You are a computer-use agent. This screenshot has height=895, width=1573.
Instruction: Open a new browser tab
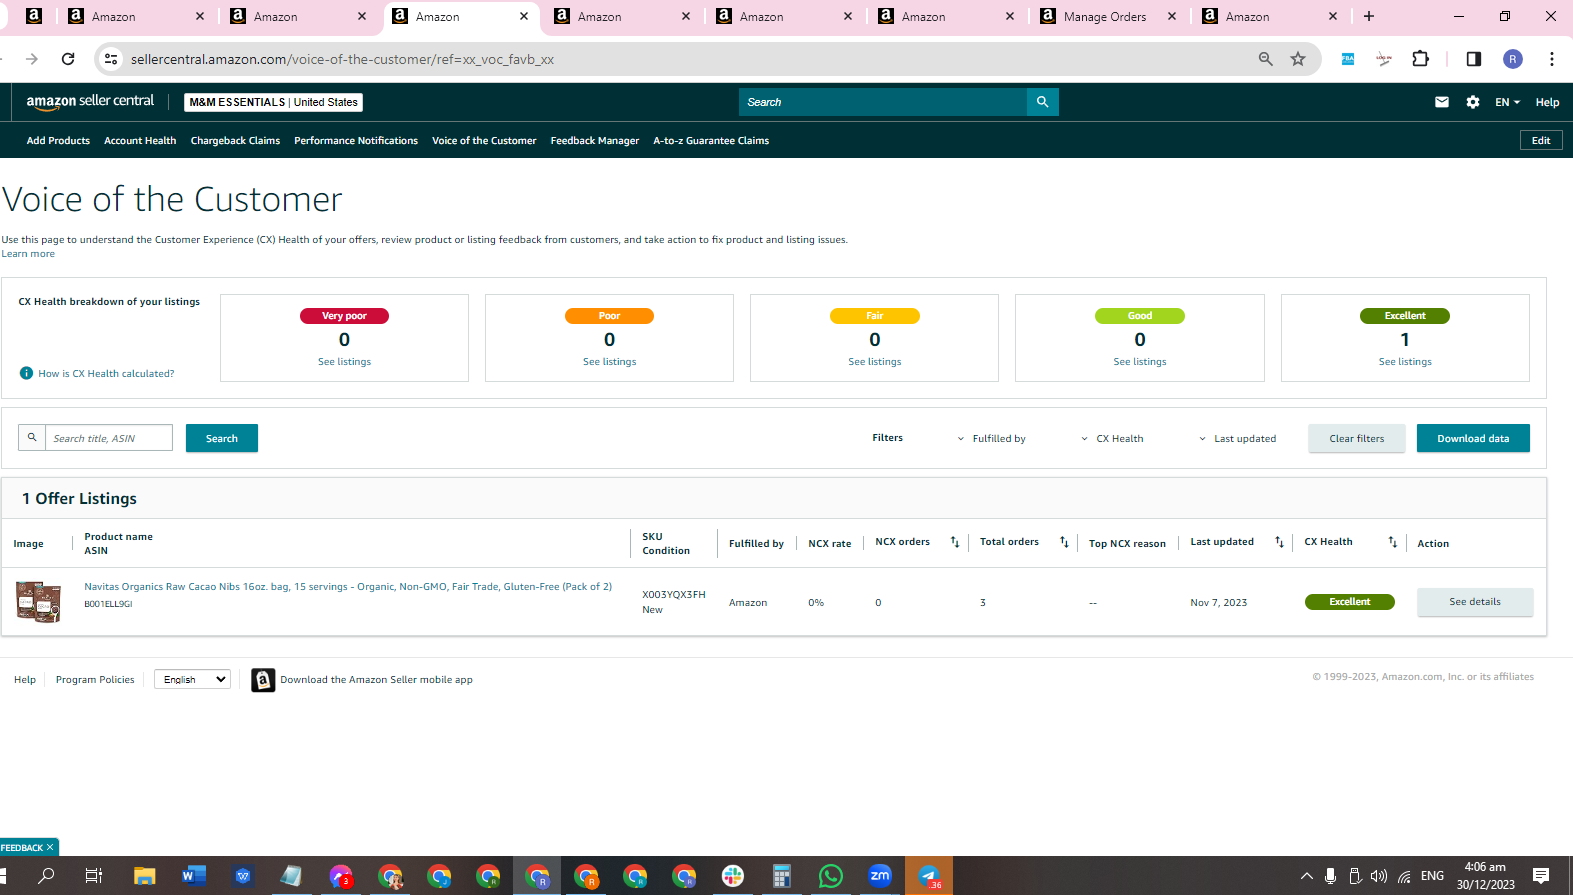point(1369,16)
